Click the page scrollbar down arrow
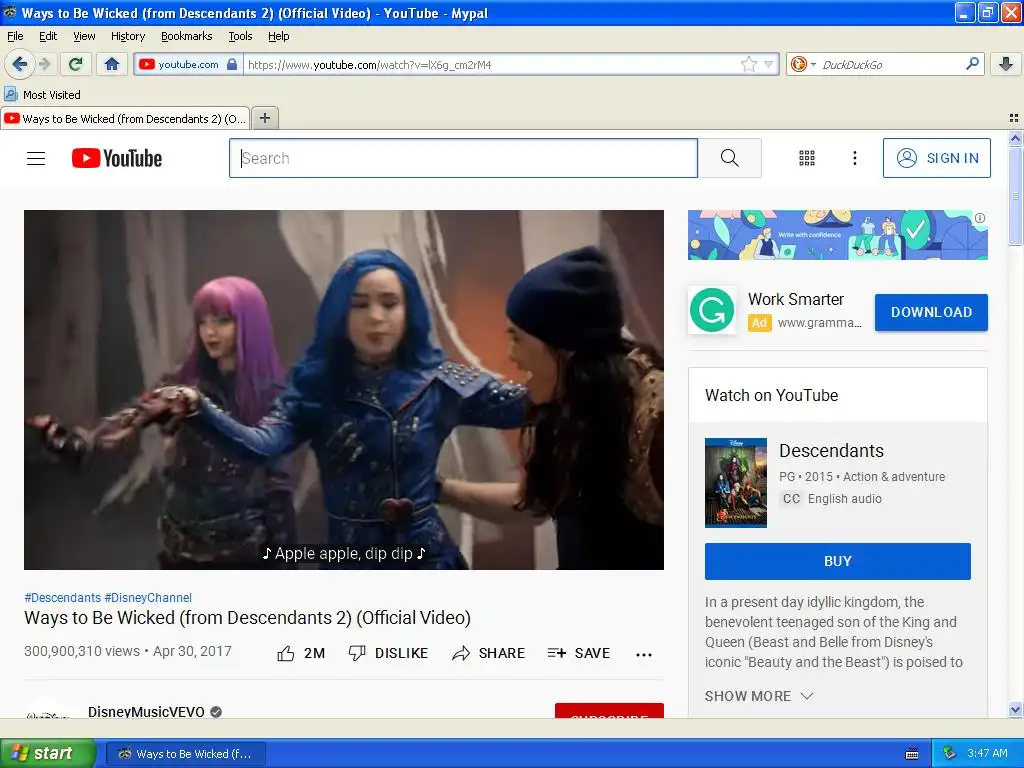The height and width of the screenshot is (768, 1024). click(1015, 709)
